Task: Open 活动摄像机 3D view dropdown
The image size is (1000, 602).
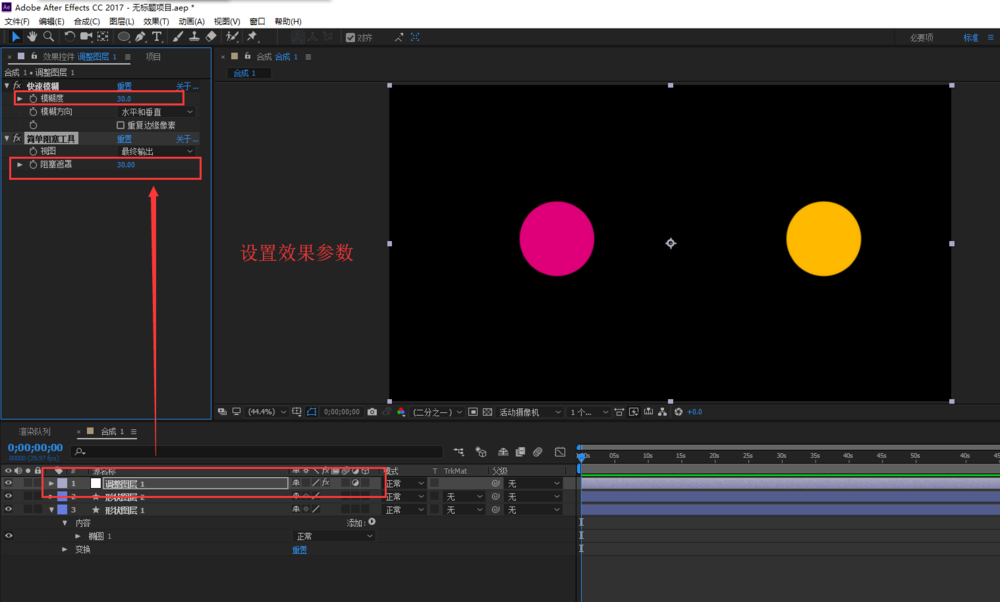Action: click(x=530, y=412)
